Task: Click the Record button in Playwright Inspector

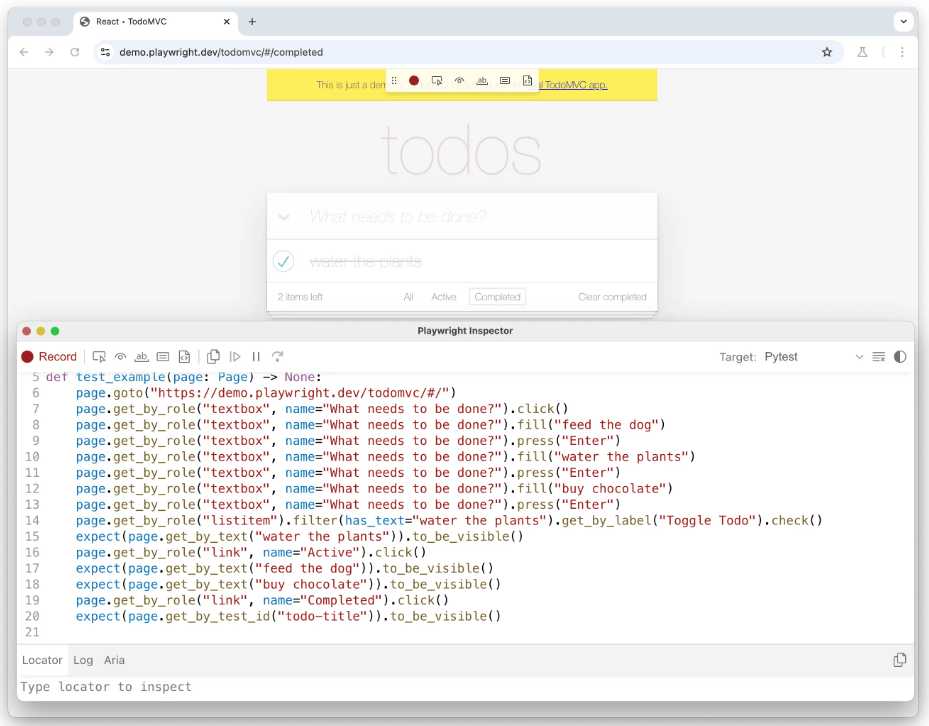Action: (x=49, y=356)
